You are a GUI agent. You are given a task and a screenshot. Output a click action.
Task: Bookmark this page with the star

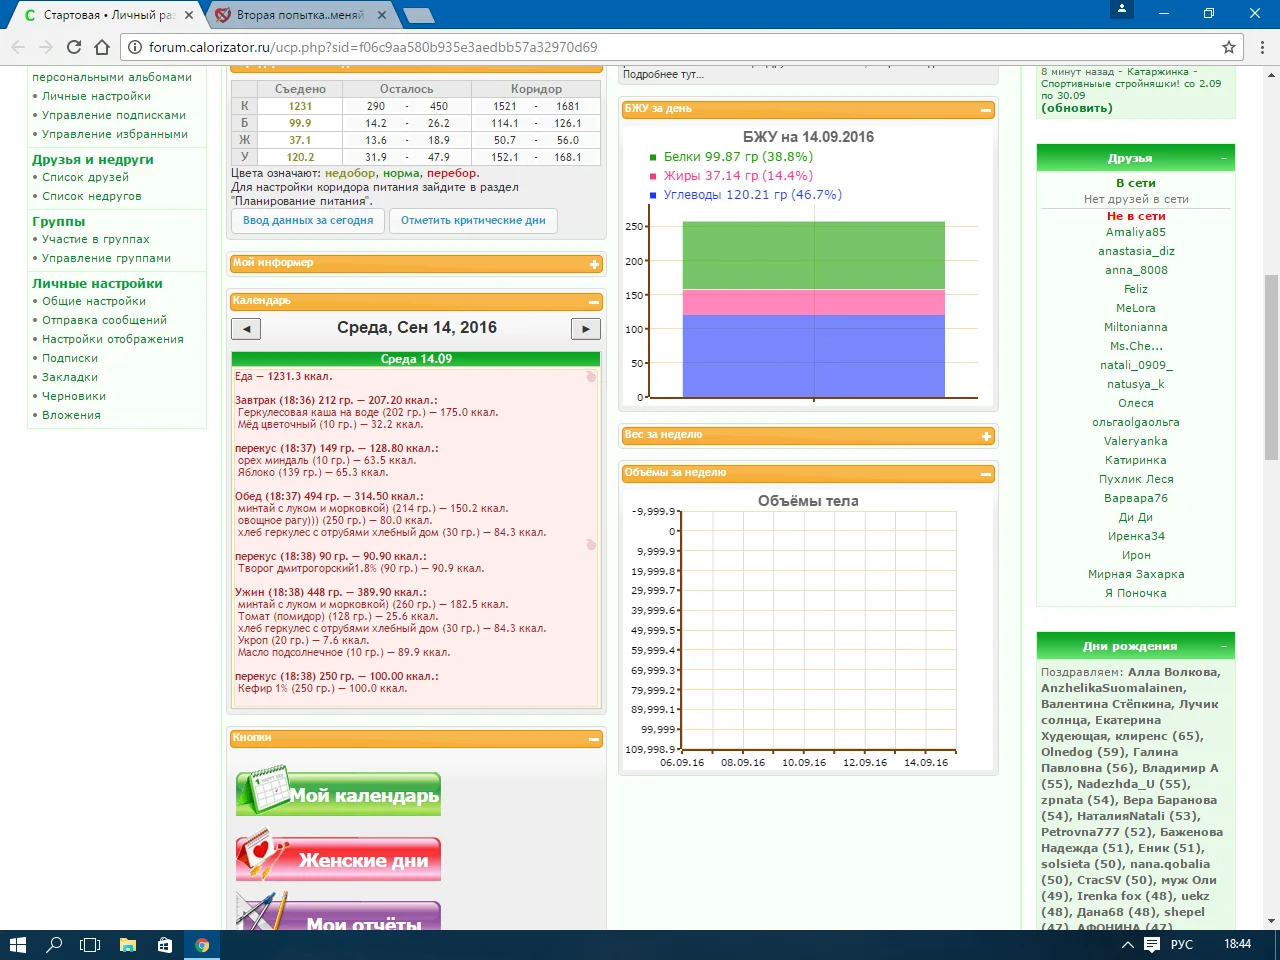1229,47
